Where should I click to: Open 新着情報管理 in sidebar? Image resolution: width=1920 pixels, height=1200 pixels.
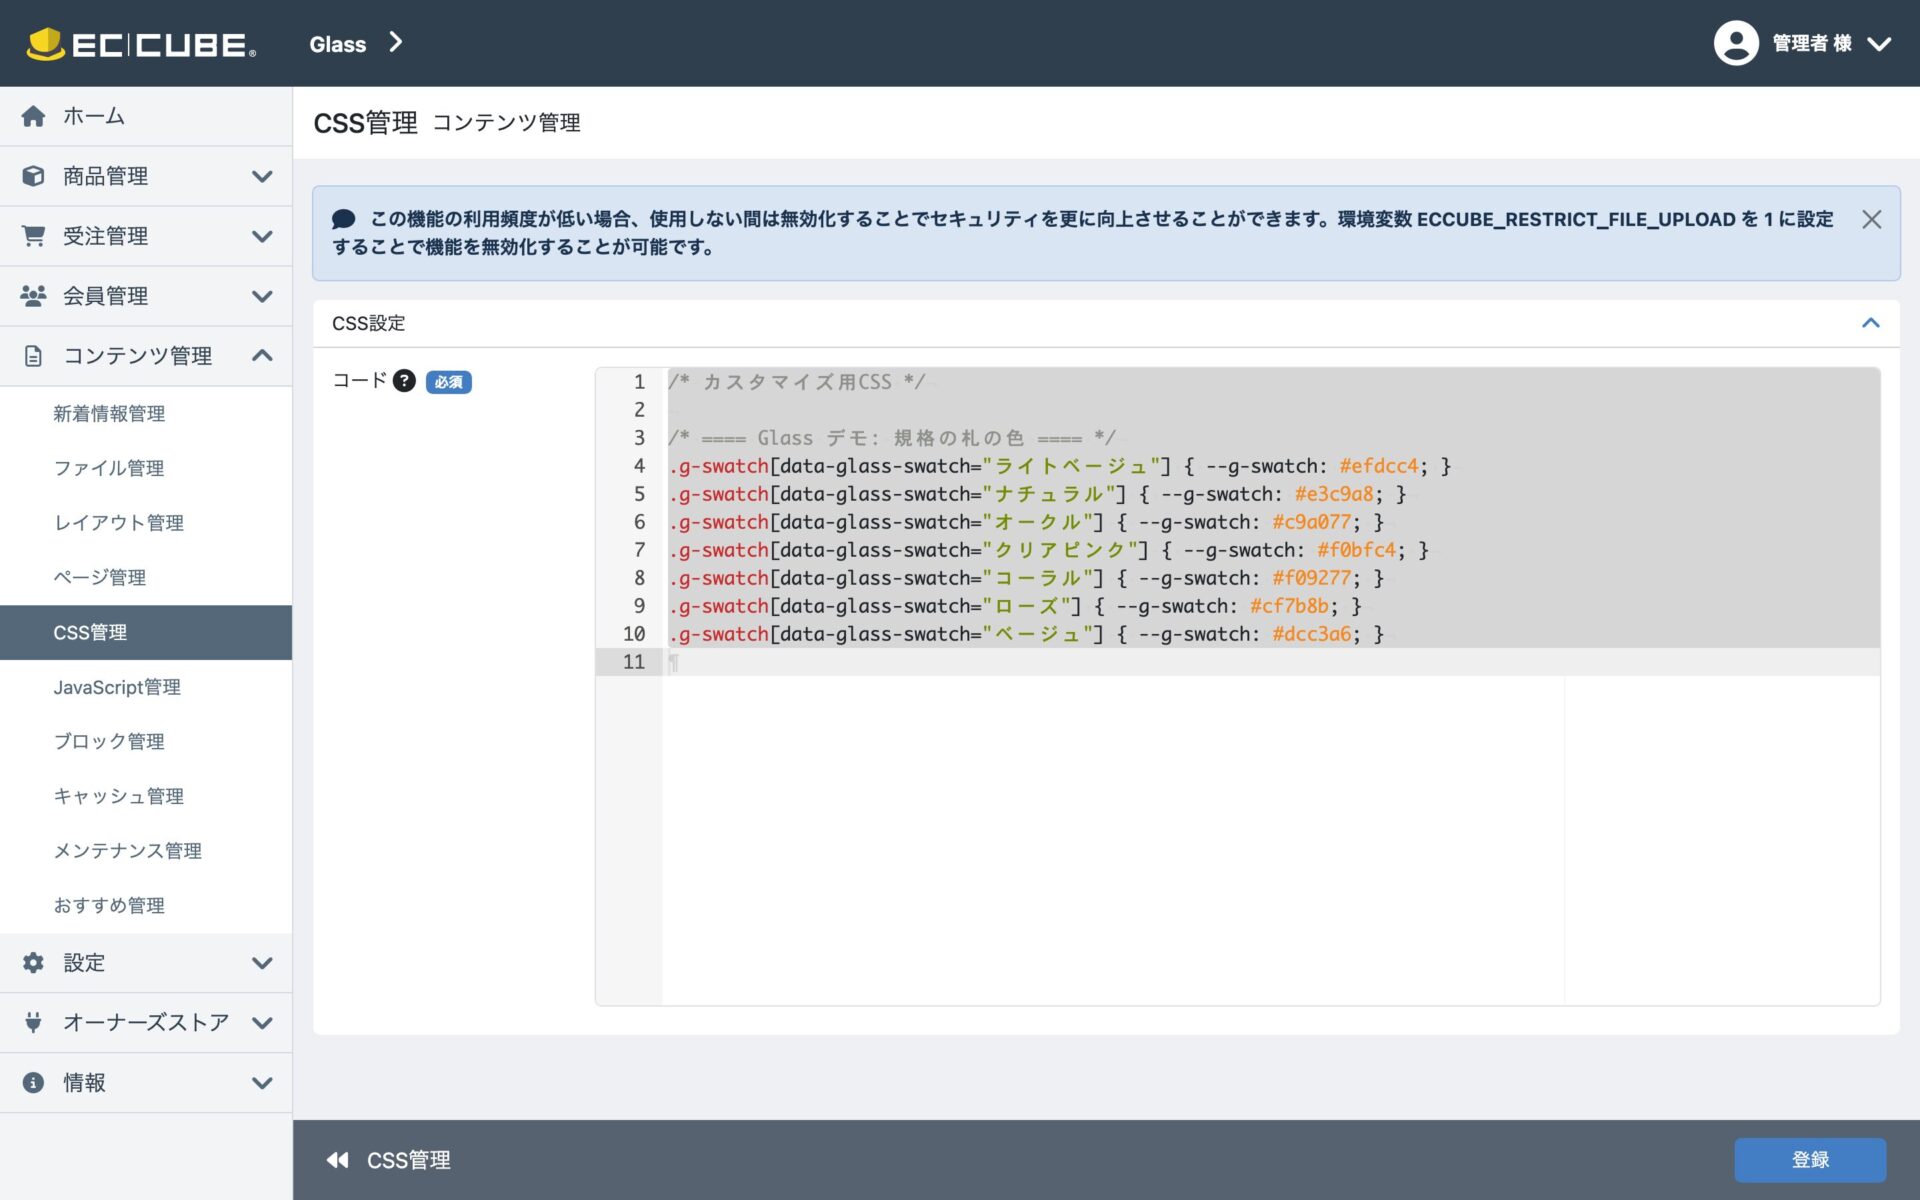tap(146, 414)
